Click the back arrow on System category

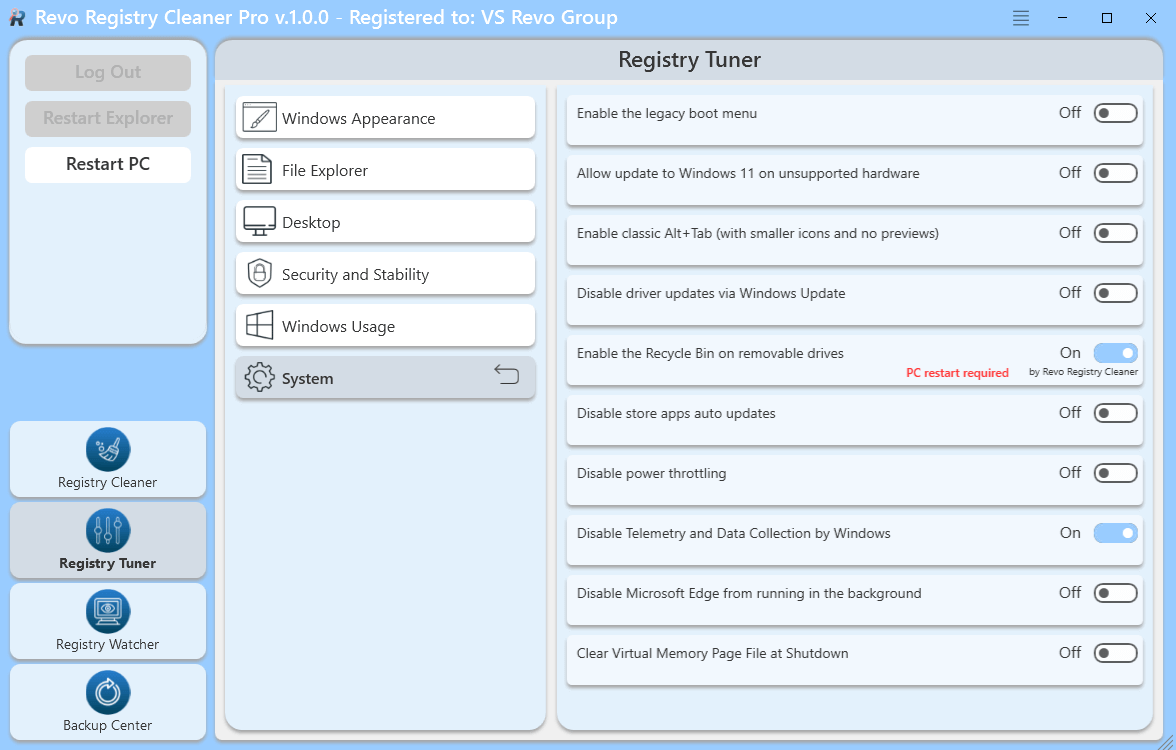(507, 375)
